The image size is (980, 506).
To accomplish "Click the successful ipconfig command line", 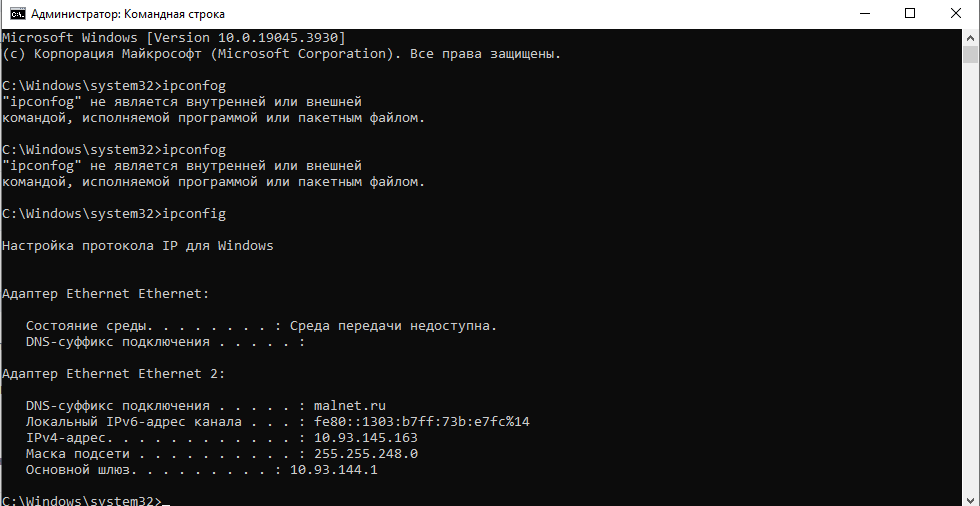I will tap(114, 214).
